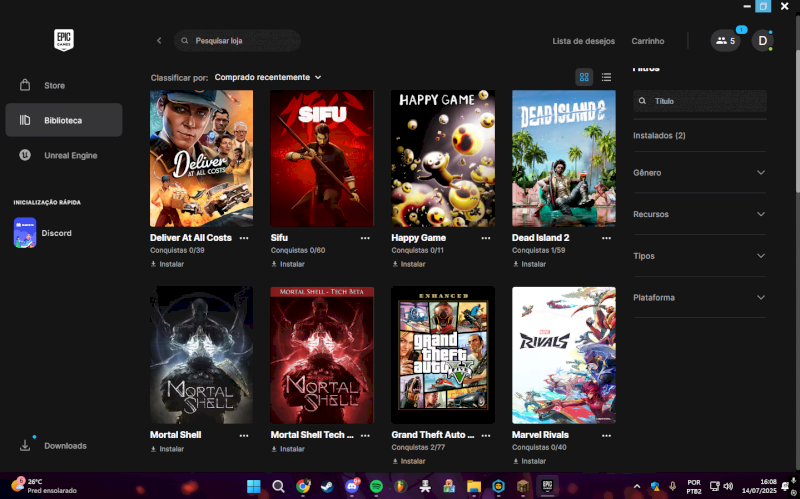800x499 pixels.
Task: Click the Grand Theft Auto V cover thumbnail
Action: 443,356
